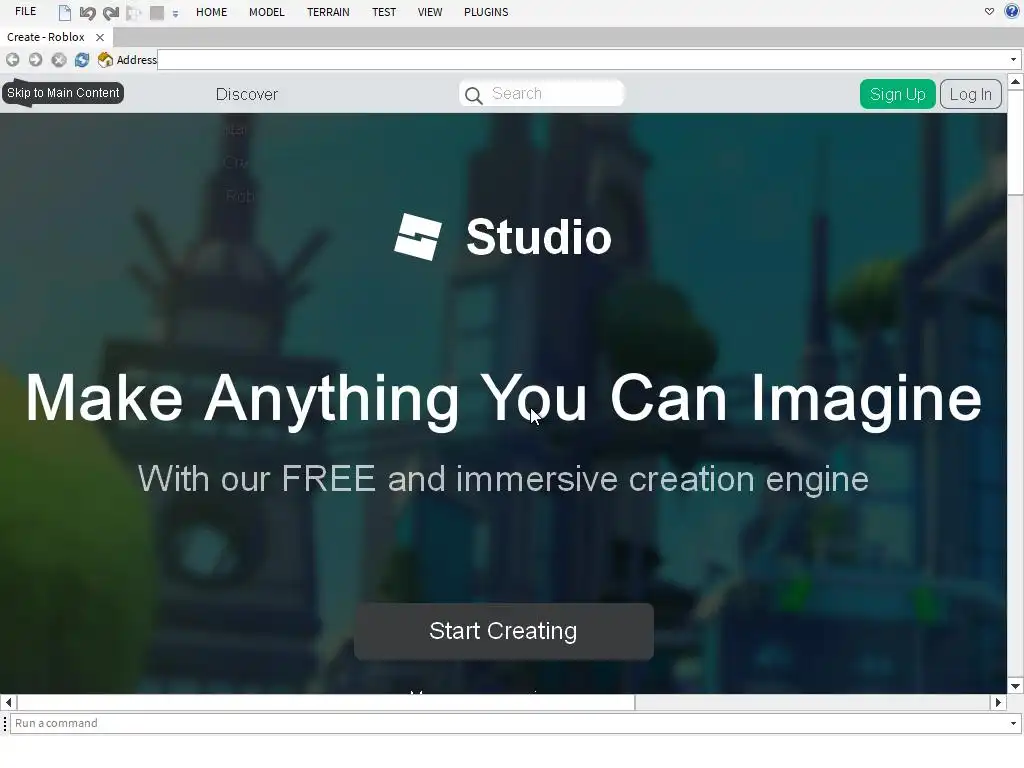Click the New file icon
The width and height of the screenshot is (1024, 768).
[x=65, y=12]
